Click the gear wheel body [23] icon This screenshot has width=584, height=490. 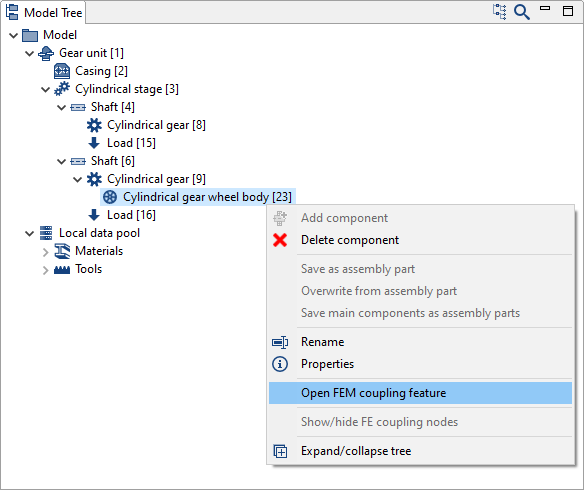(x=110, y=197)
